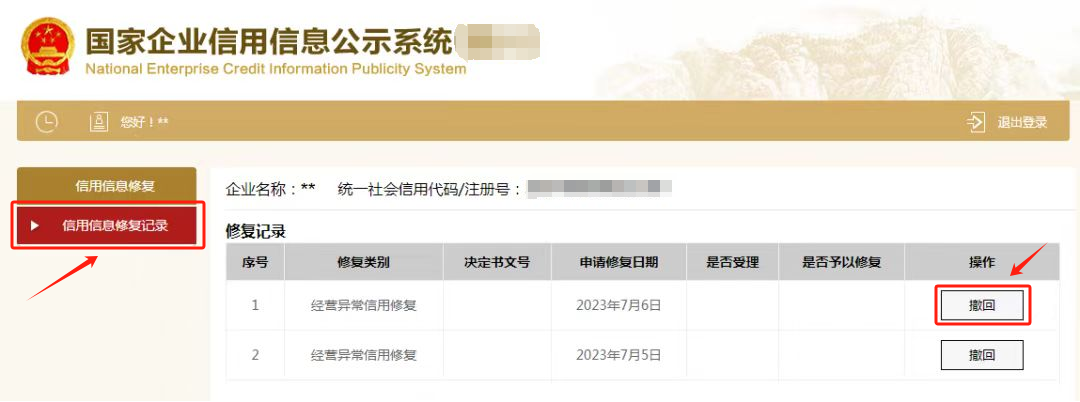Image resolution: width=1080 pixels, height=402 pixels.
Task: Click the 序号 column header
Action: tap(255, 262)
